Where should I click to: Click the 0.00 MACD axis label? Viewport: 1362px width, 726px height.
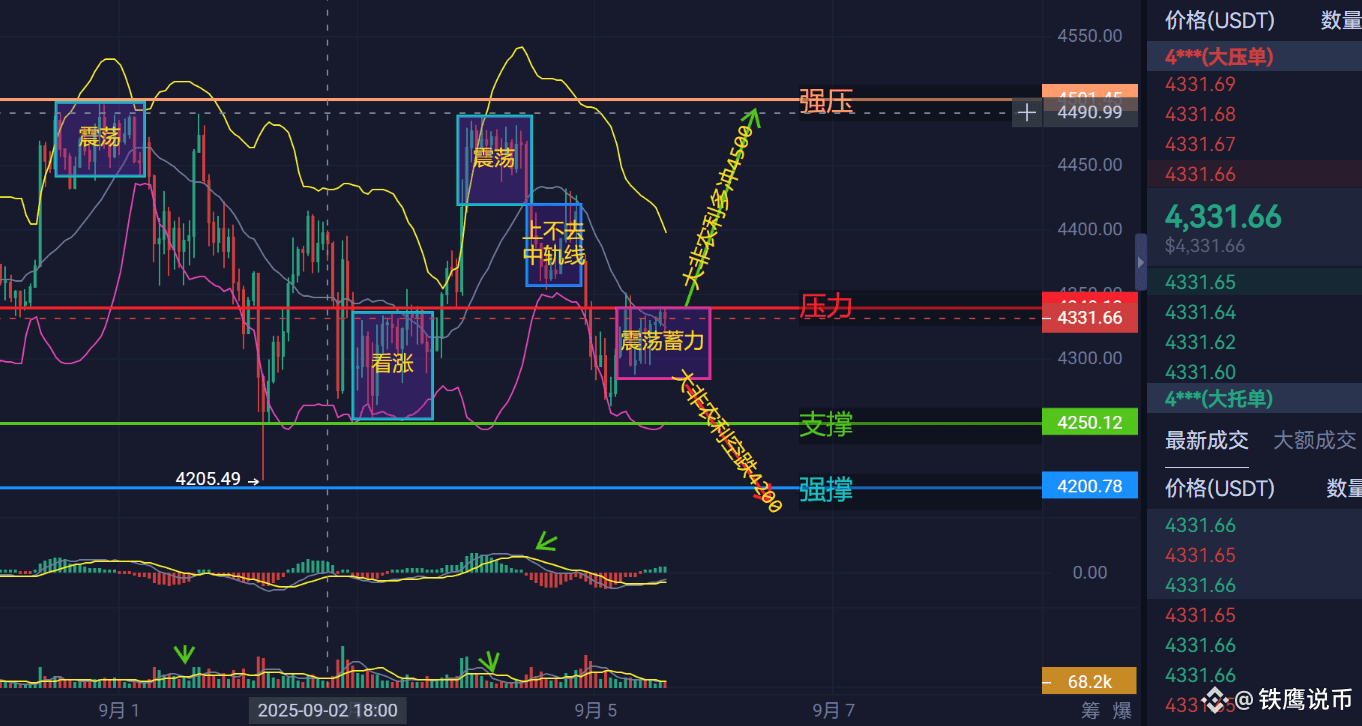click(x=1090, y=572)
